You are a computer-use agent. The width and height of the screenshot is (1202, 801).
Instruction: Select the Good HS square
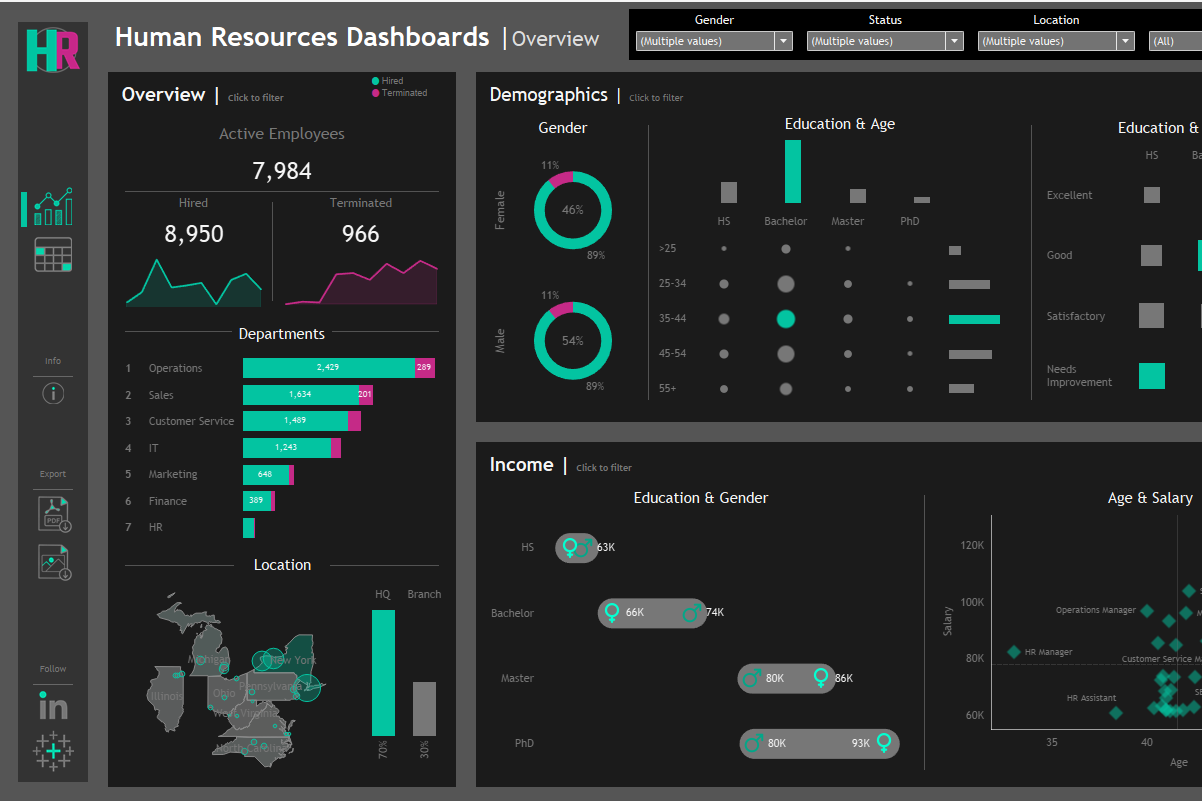click(1152, 255)
